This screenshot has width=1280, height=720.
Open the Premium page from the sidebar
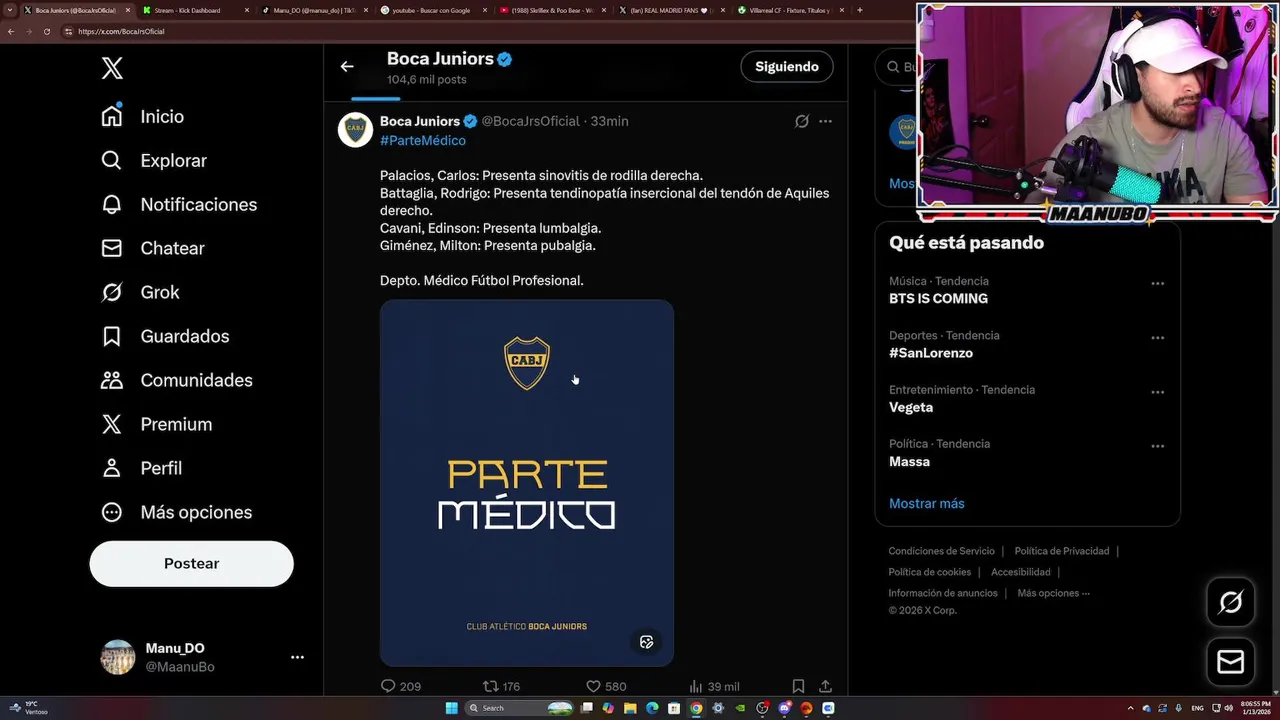pyautogui.click(x=157, y=424)
